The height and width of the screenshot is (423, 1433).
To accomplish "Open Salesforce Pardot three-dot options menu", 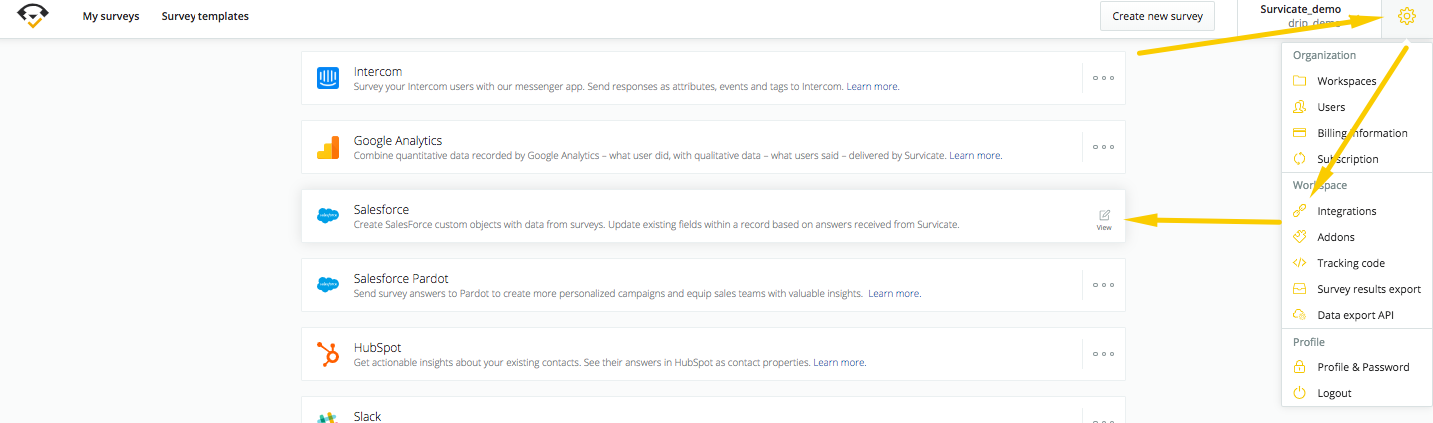I will pyautogui.click(x=1104, y=285).
